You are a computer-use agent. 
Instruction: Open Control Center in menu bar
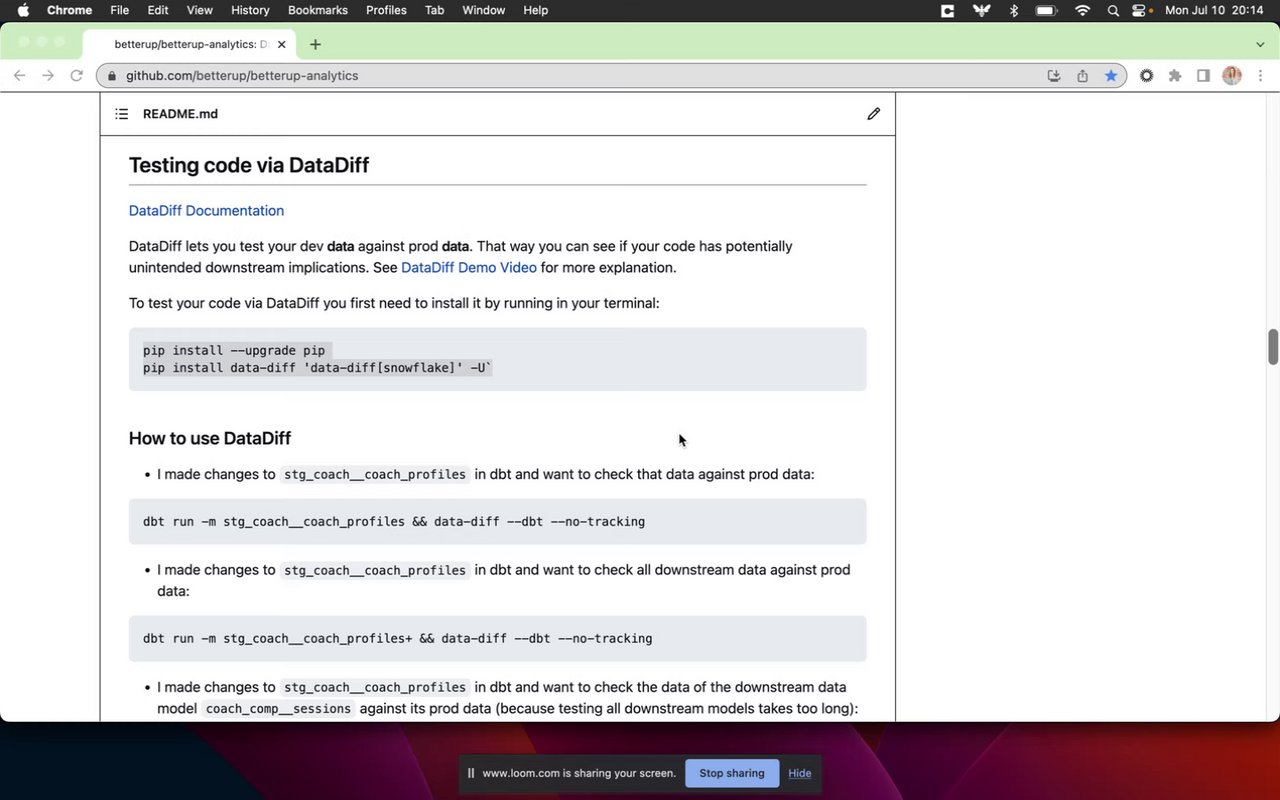coord(1139,10)
